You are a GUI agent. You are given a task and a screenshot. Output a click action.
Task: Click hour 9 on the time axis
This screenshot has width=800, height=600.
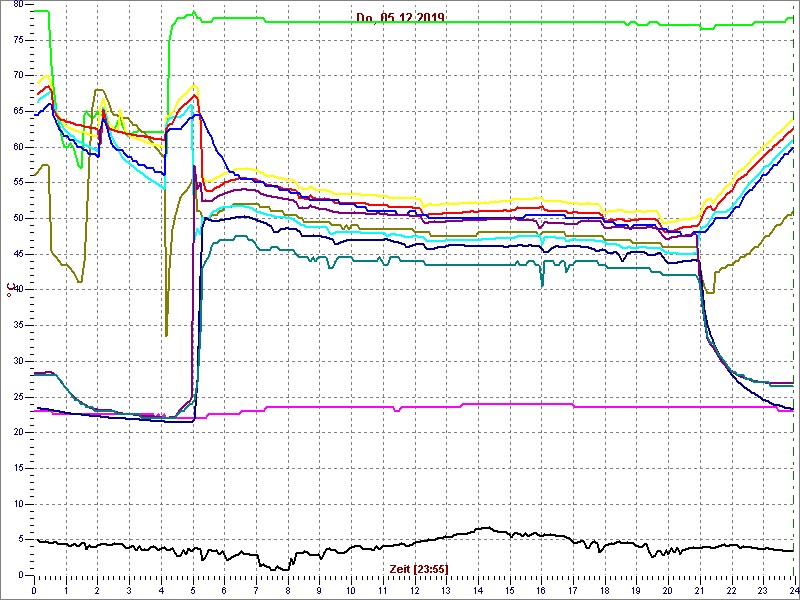tap(319, 591)
